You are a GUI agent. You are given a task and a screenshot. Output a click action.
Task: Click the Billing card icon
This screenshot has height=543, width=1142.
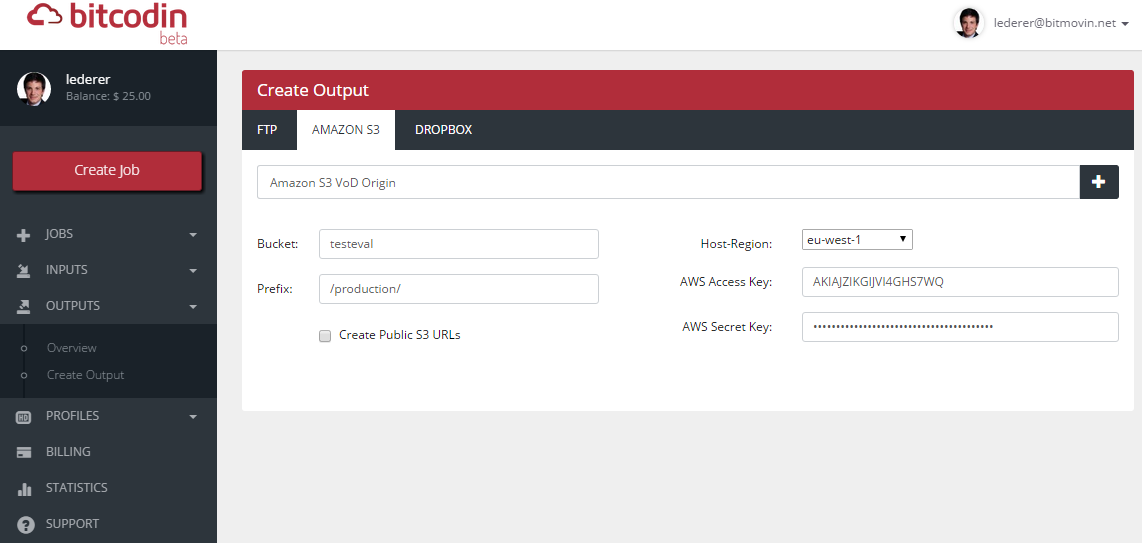click(x=23, y=452)
